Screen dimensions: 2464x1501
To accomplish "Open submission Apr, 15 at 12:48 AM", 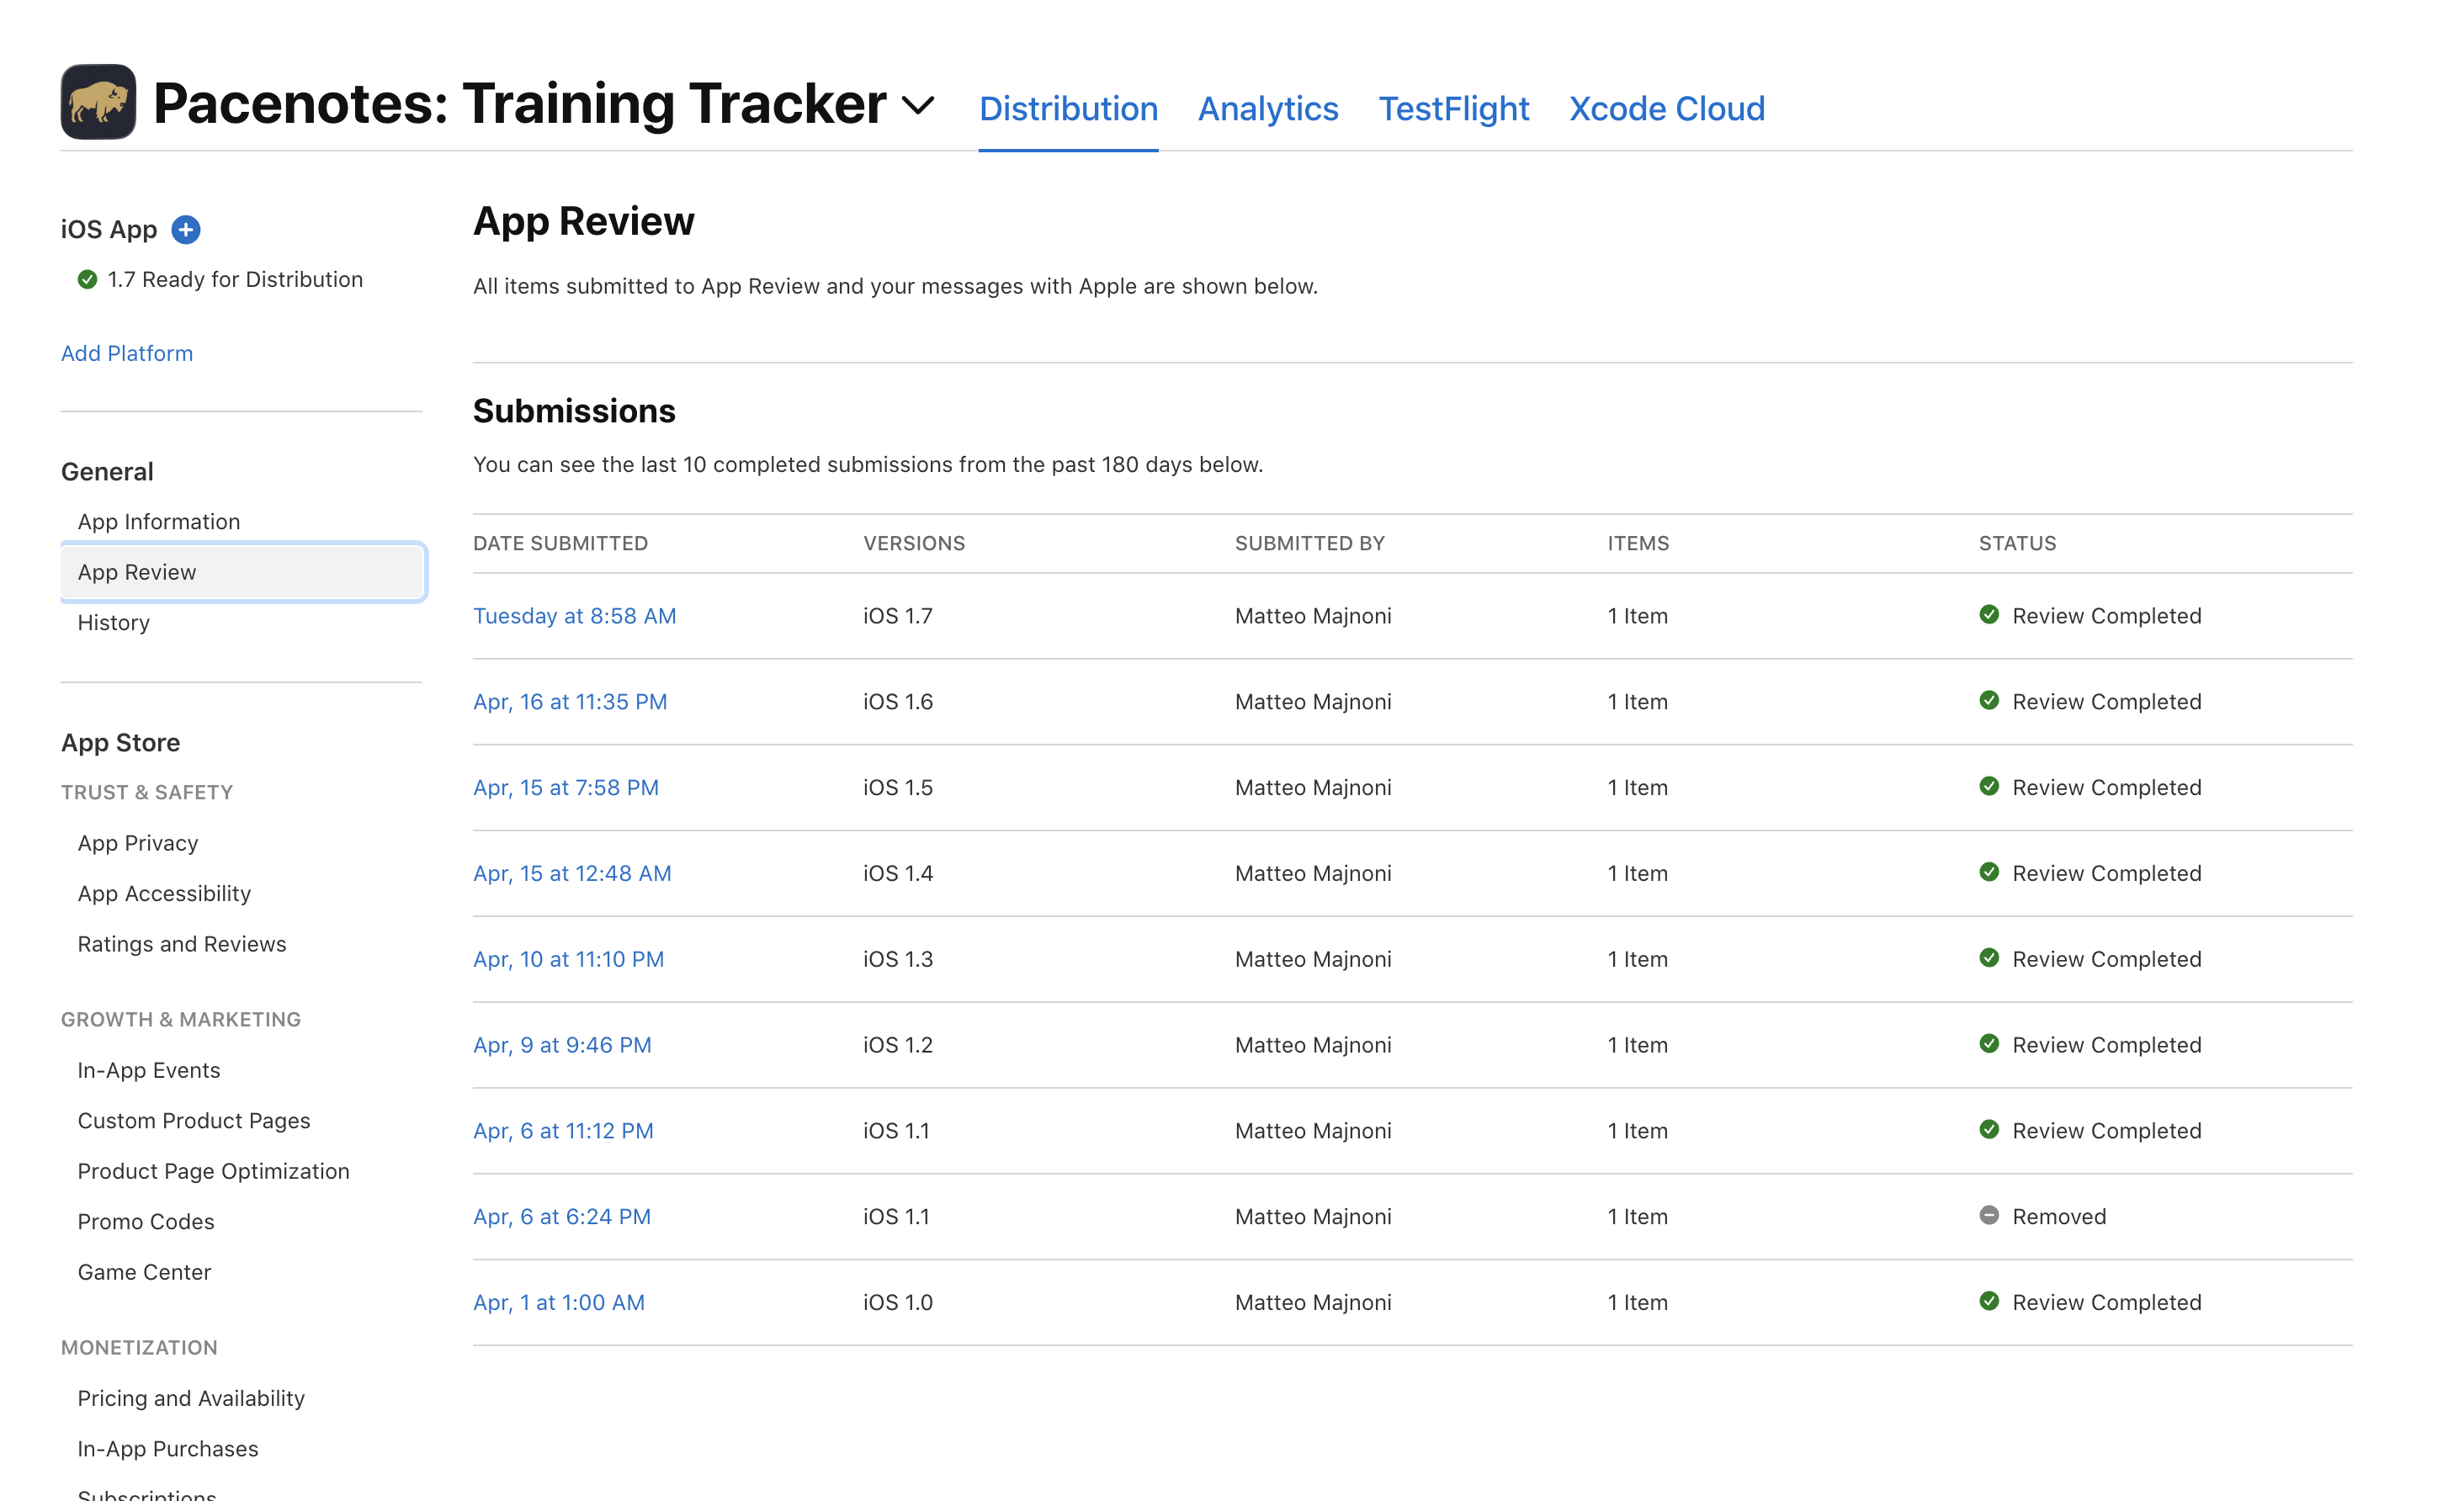I will (x=572, y=873).
